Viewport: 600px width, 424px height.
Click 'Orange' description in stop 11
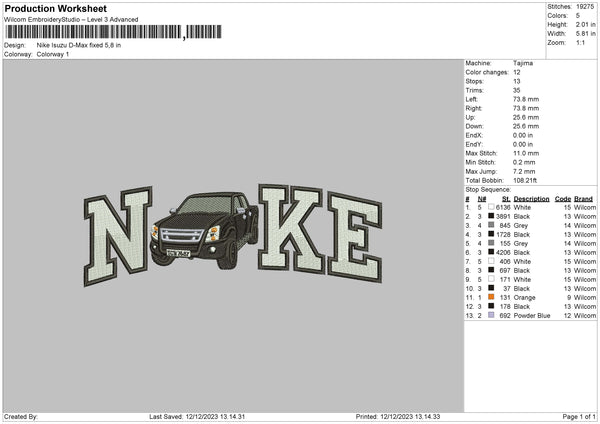(525, 297)
